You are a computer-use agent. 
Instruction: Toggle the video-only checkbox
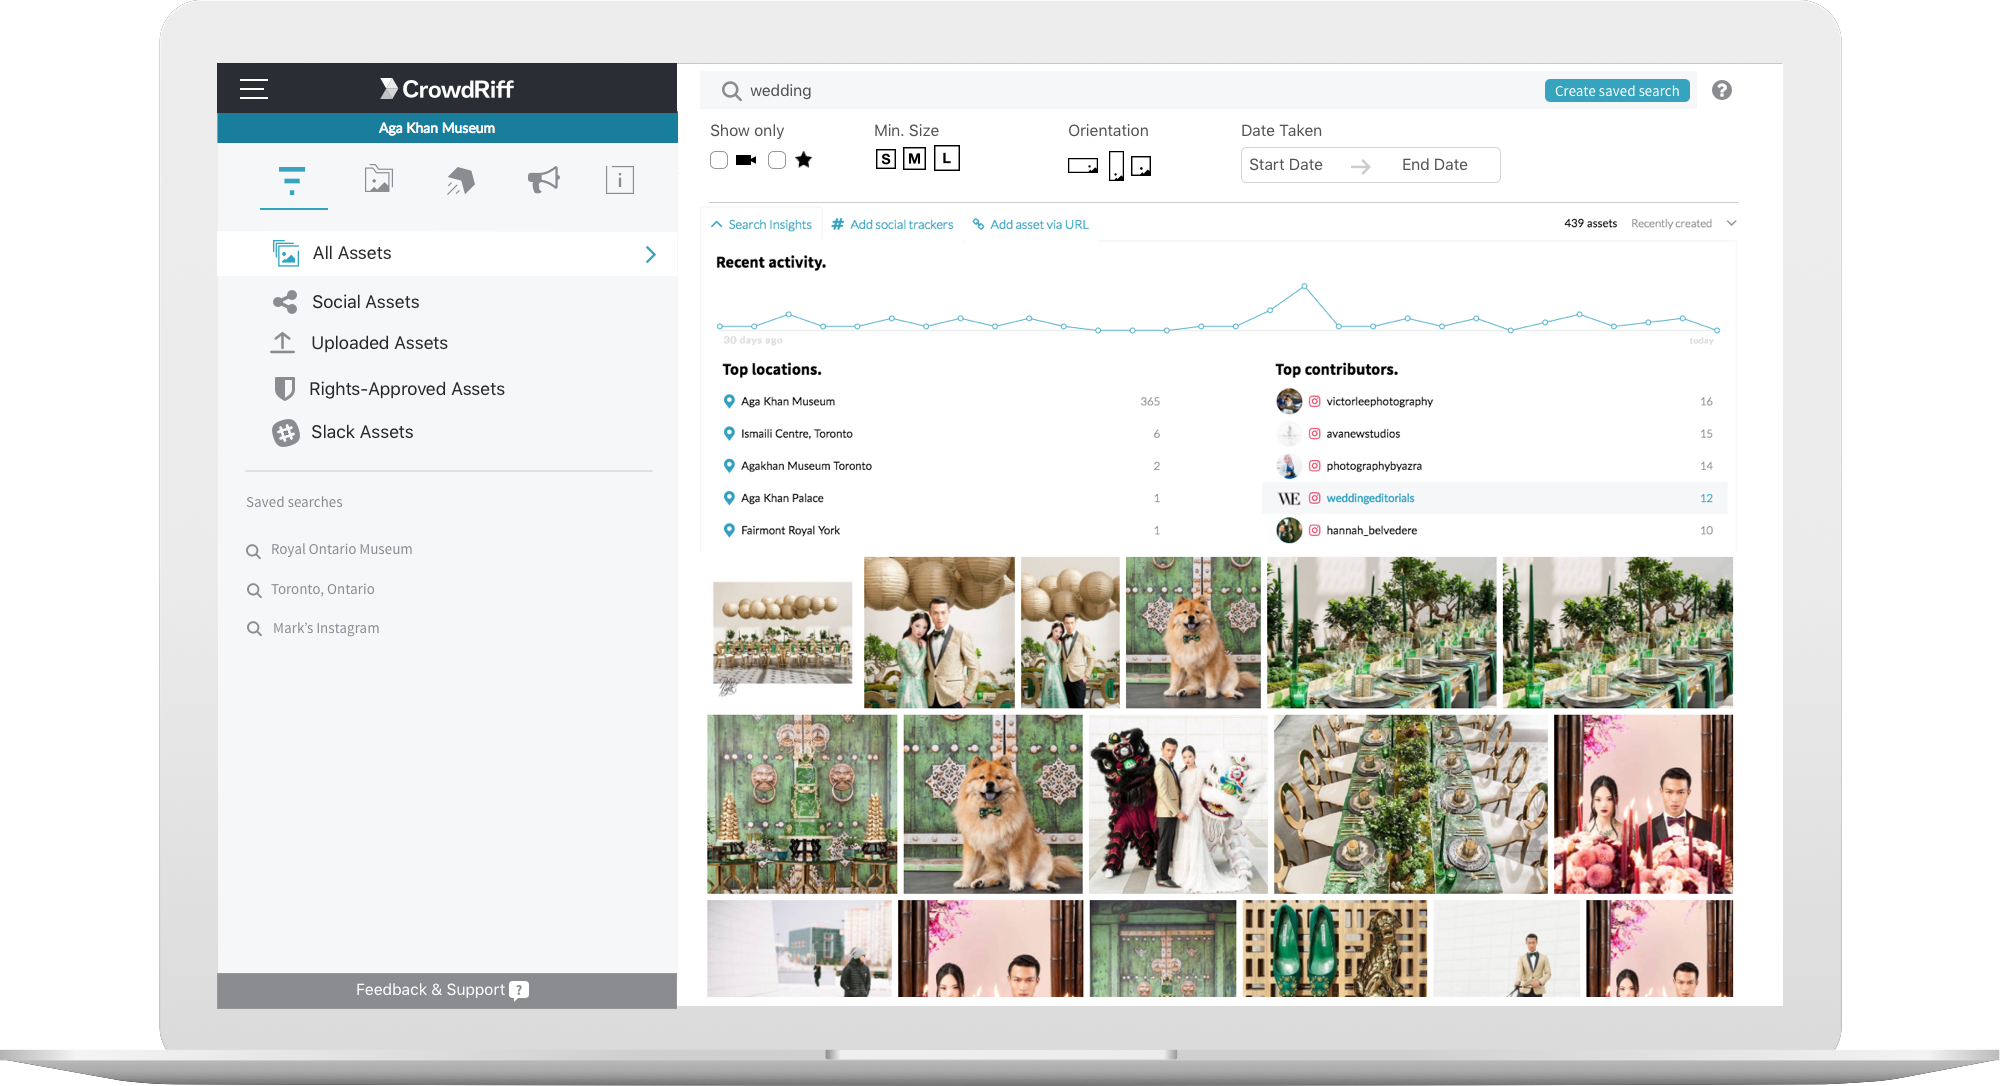(719, 160)
